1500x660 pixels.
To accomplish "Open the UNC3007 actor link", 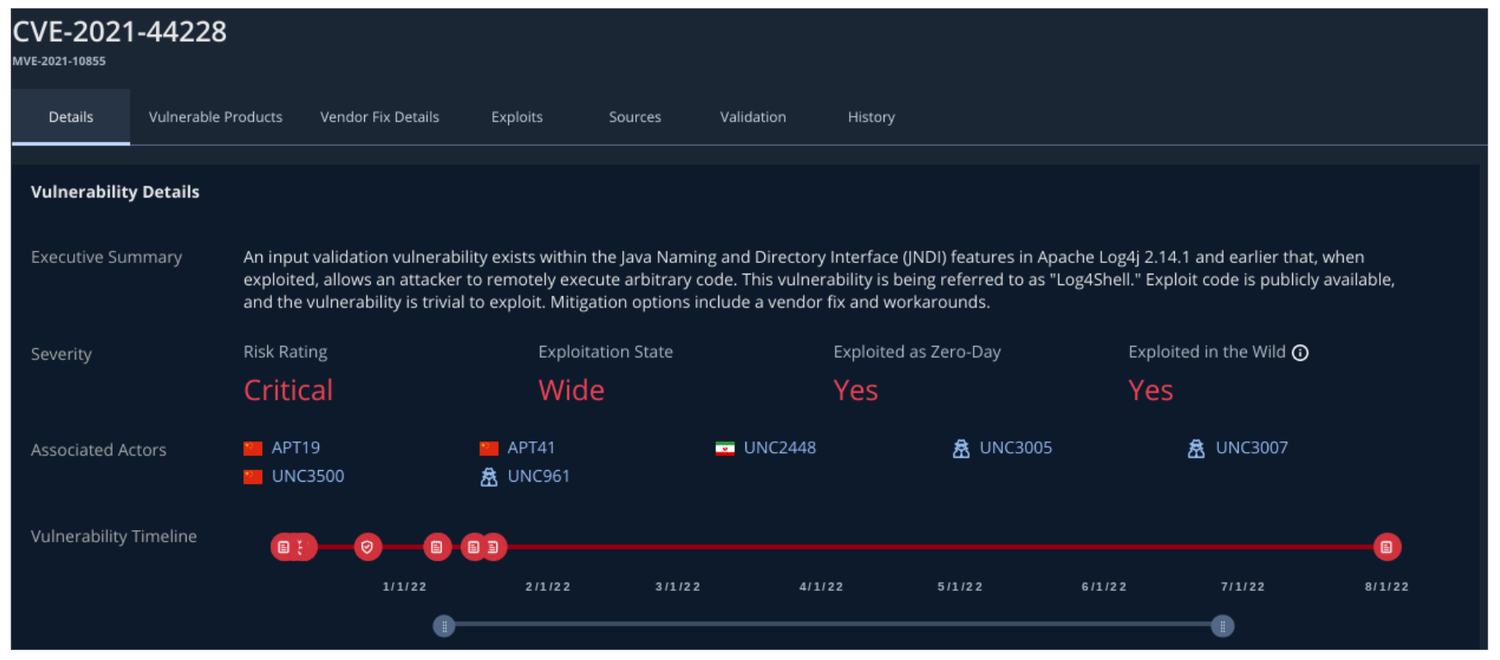I will coord(1252,448).
